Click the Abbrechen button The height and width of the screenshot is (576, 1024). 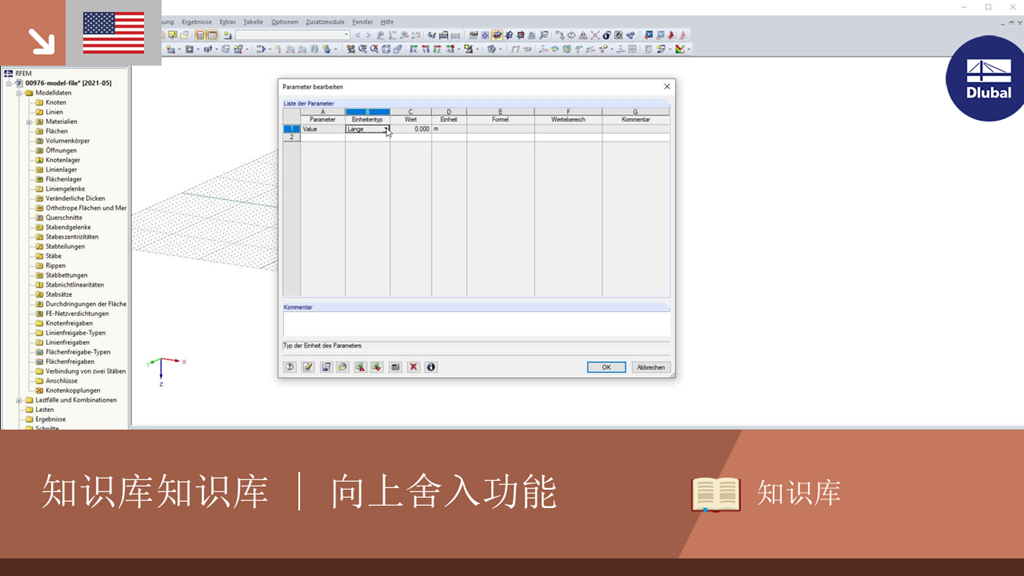tap(650, 367)
